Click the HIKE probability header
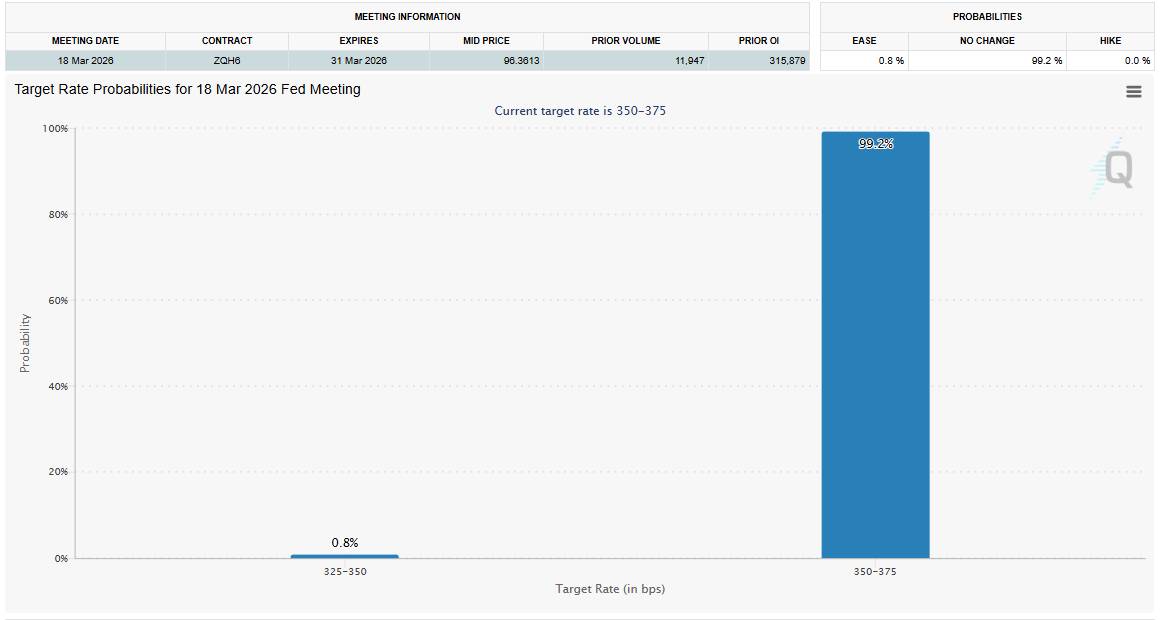Viewport: 1163px width, 620px height. [x=1110, y=41]
